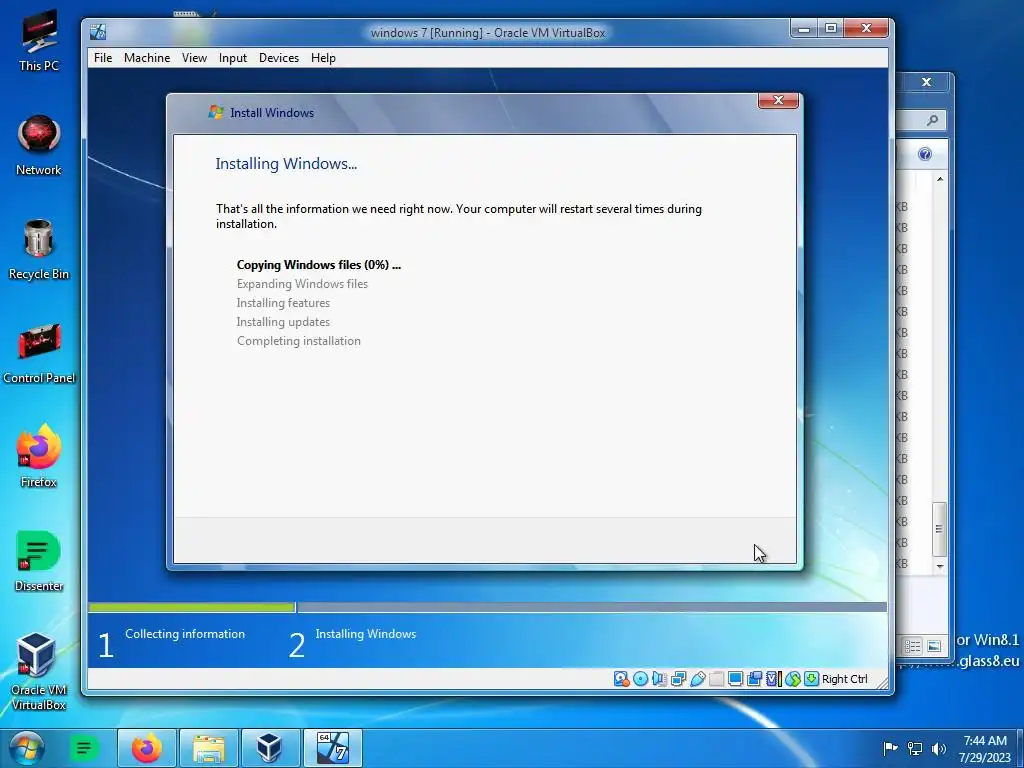Open the Dissenter desktop shortcut

click(x=39, y=562)
